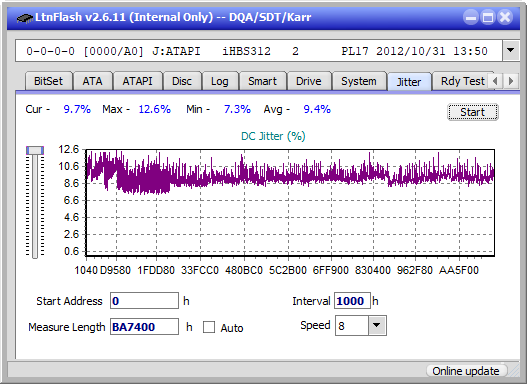
Task: Expand the Speed dropdown
Action: pos(377,325)
